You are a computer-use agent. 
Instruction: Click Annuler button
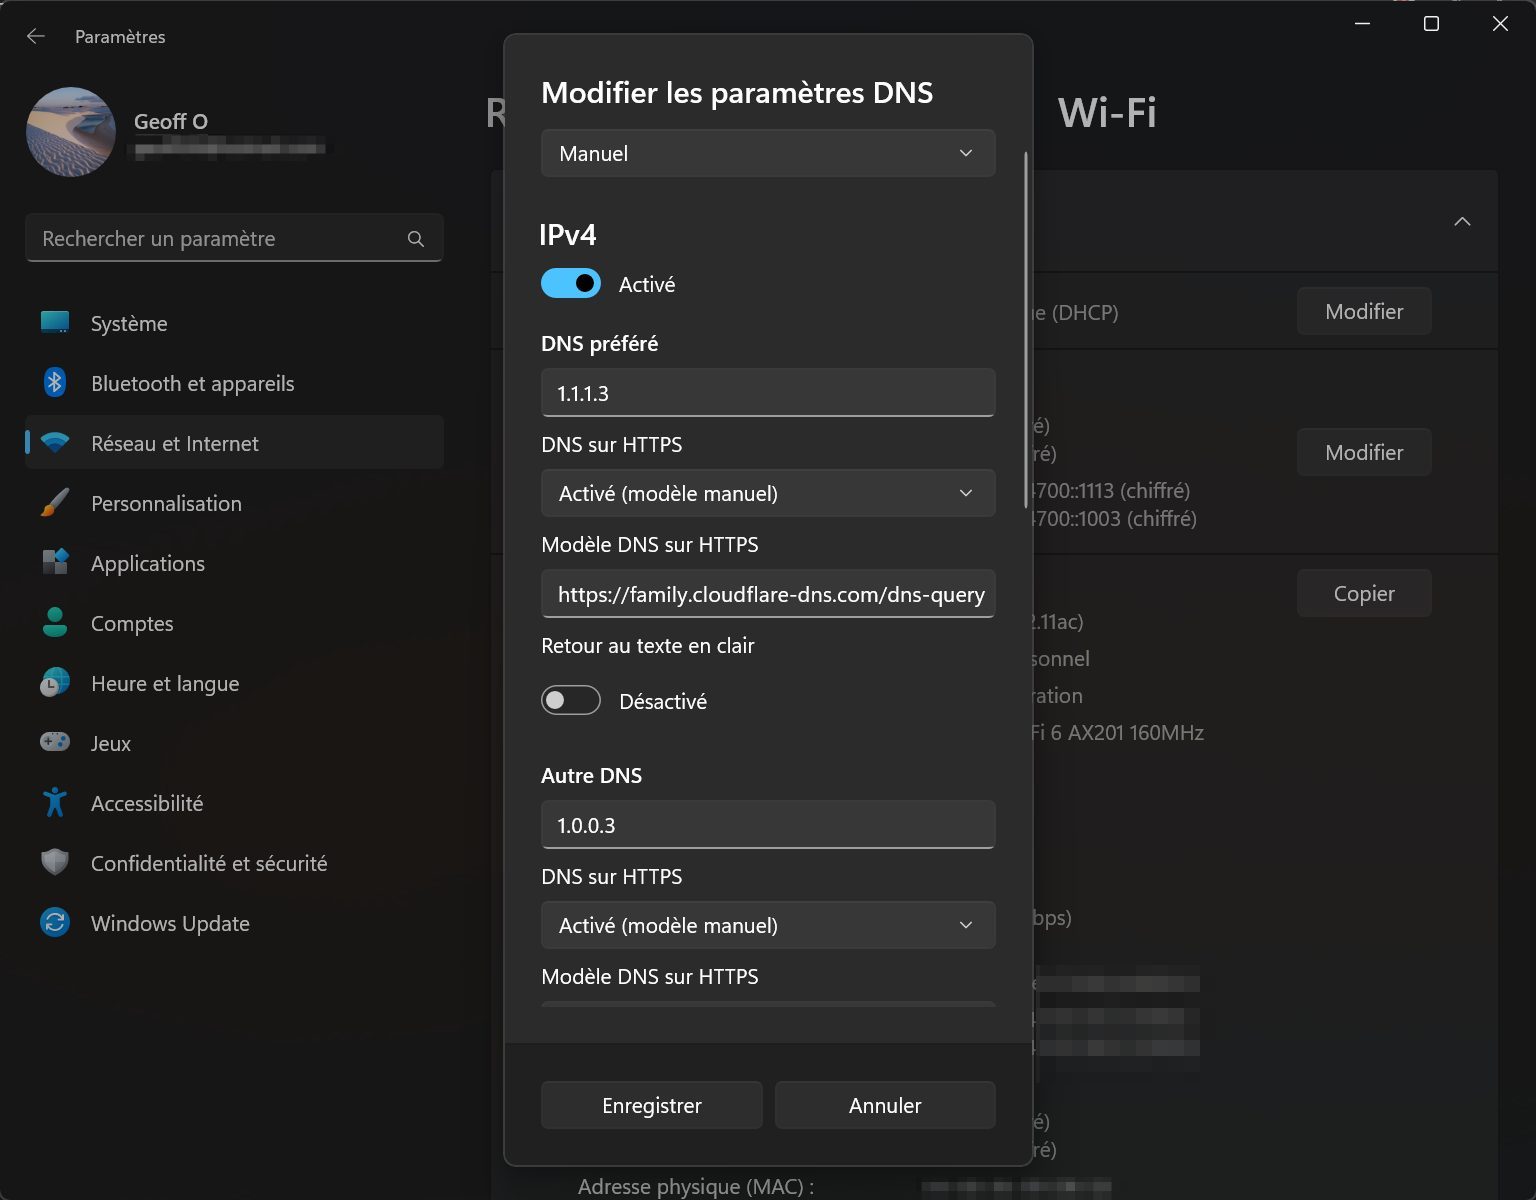coord(885,1105)
